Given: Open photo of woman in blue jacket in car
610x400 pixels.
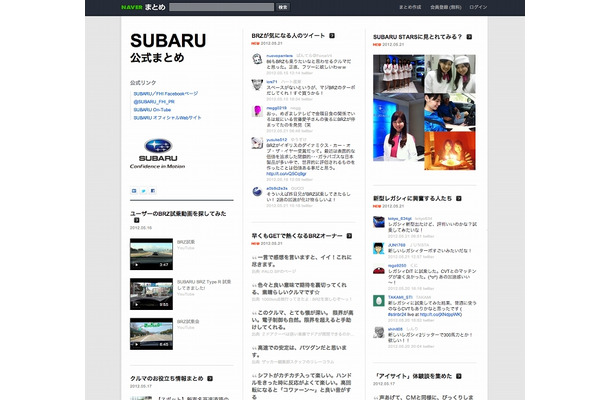Looking at the screenshot, I should coord(450,112).
